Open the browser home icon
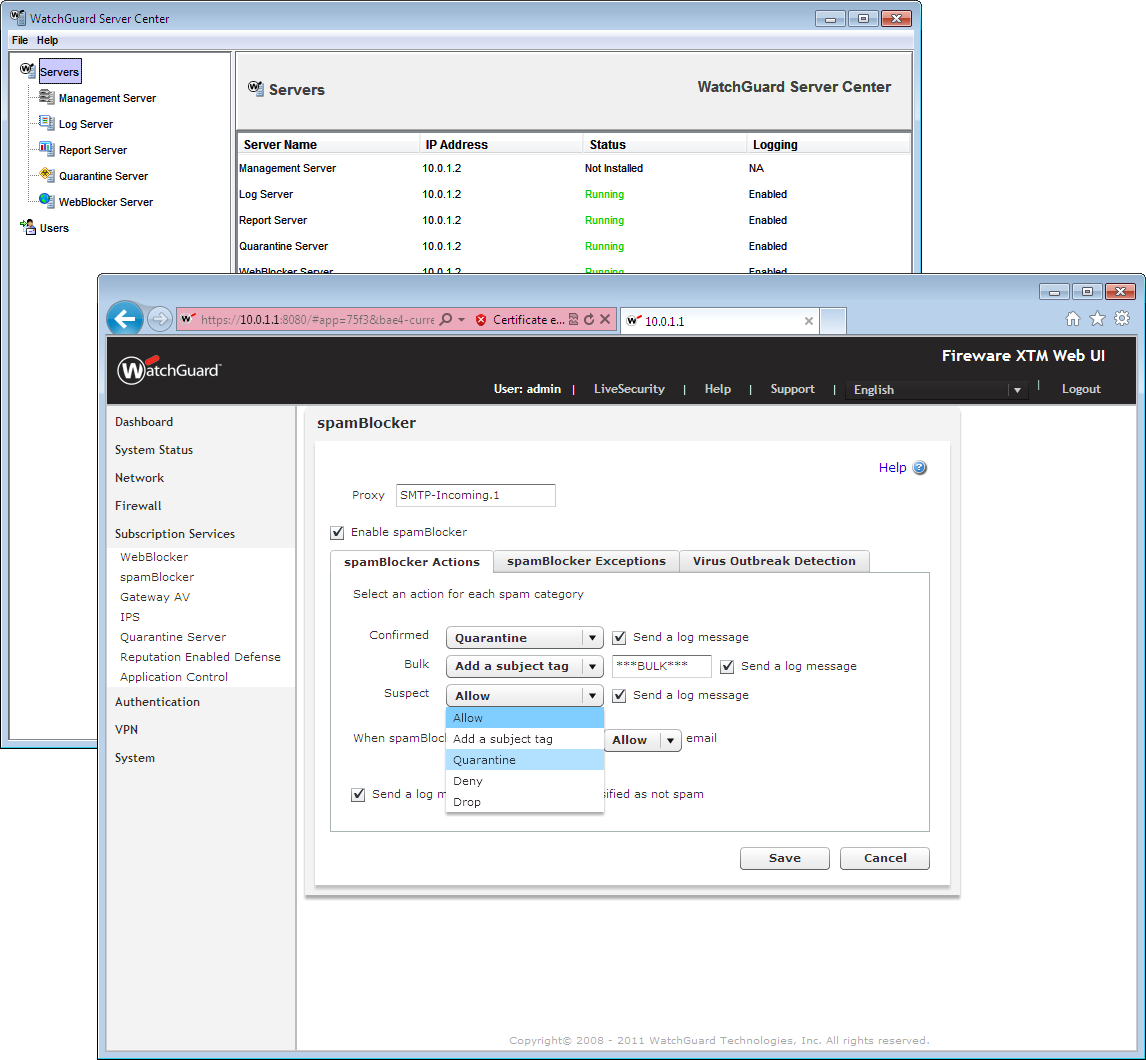This screenshot has height=1060, width=1146. (1072, 319)
